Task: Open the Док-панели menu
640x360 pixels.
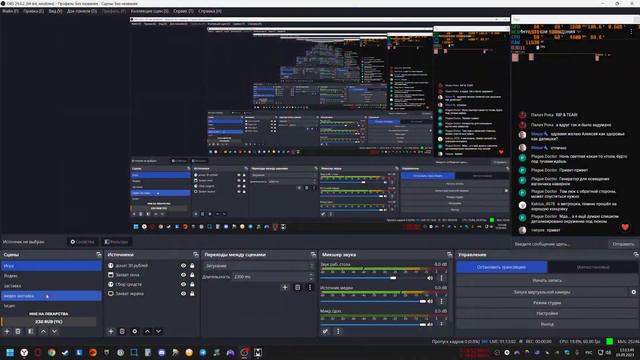Action: 82,11
